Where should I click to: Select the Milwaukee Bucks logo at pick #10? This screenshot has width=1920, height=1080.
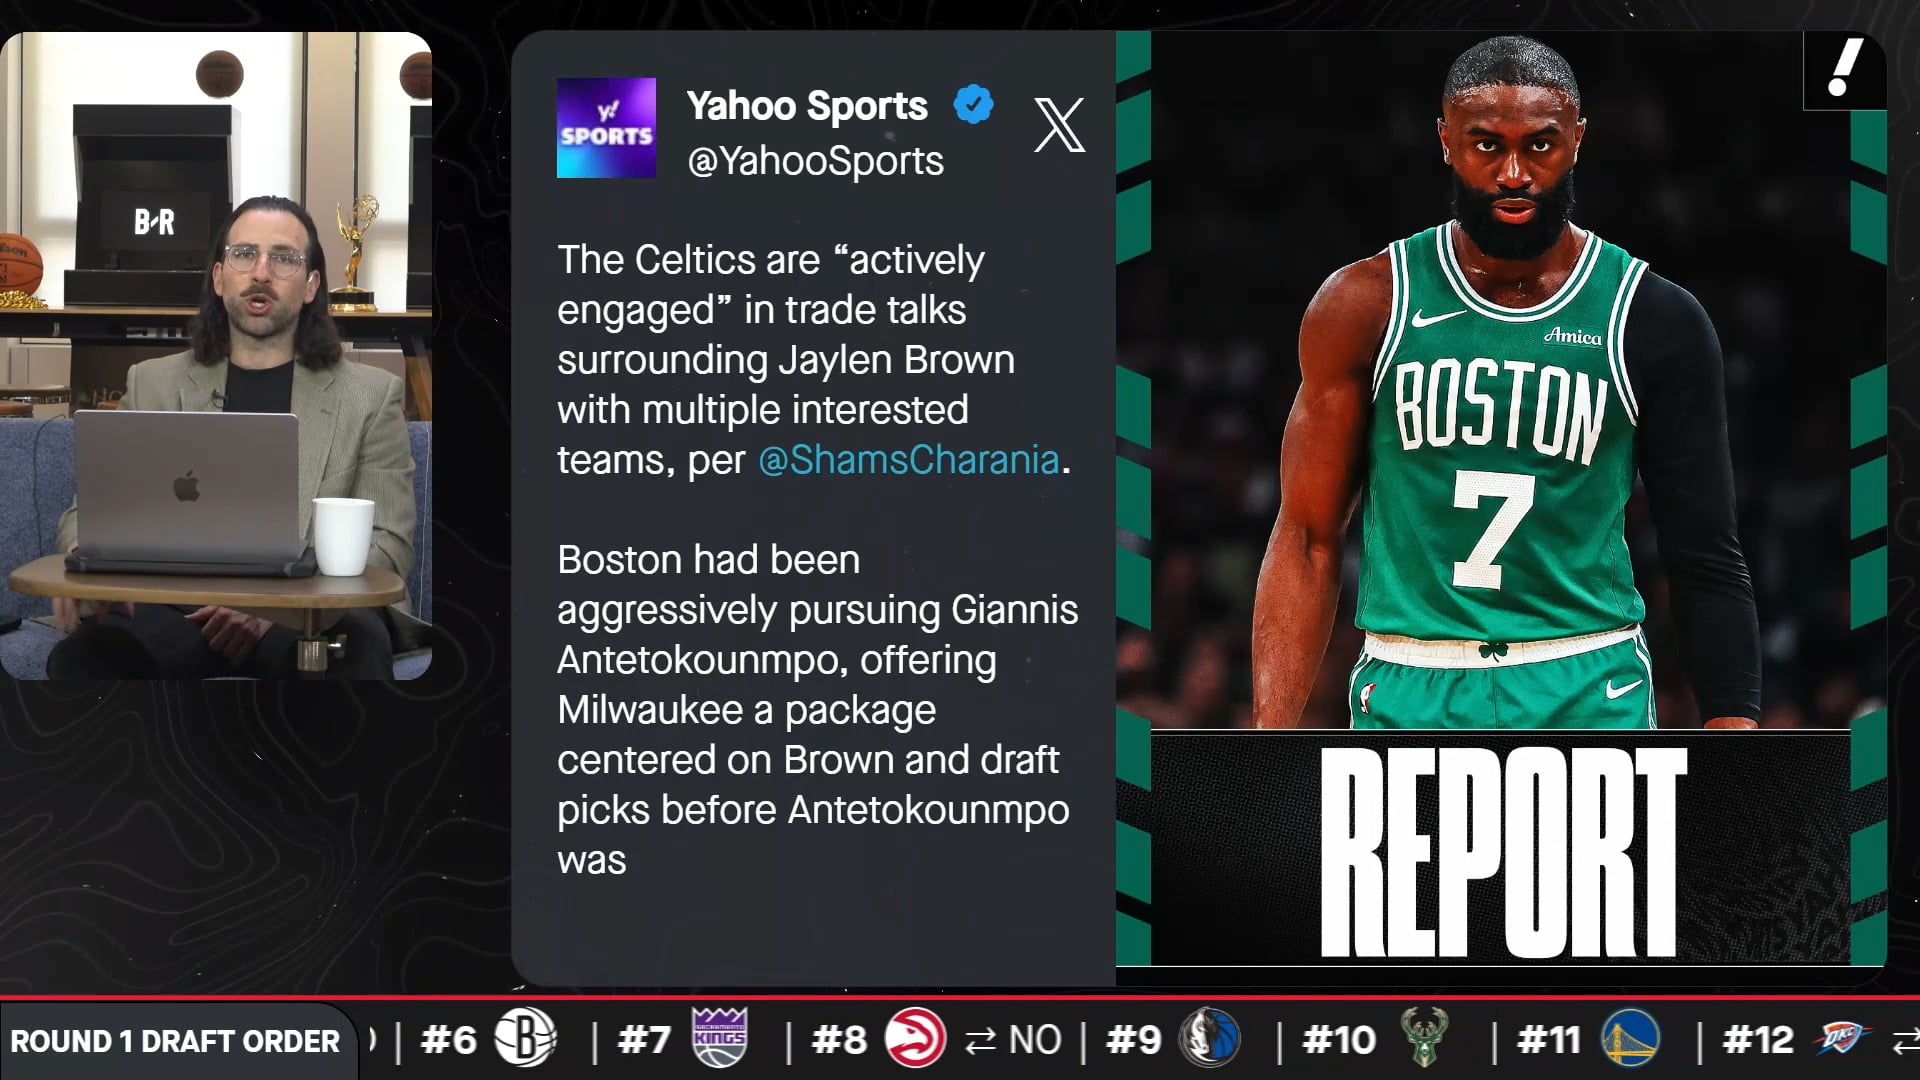click(x=1424, y=1038)
